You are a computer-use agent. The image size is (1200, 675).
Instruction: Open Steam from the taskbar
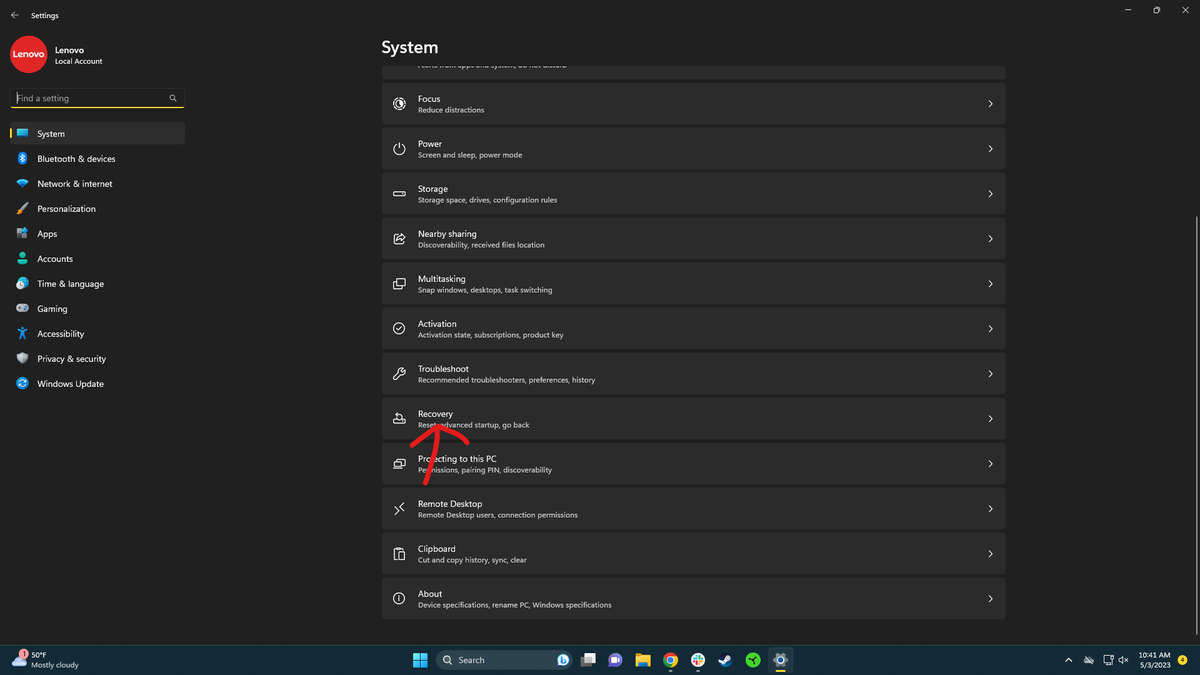(x=724, y=660)
